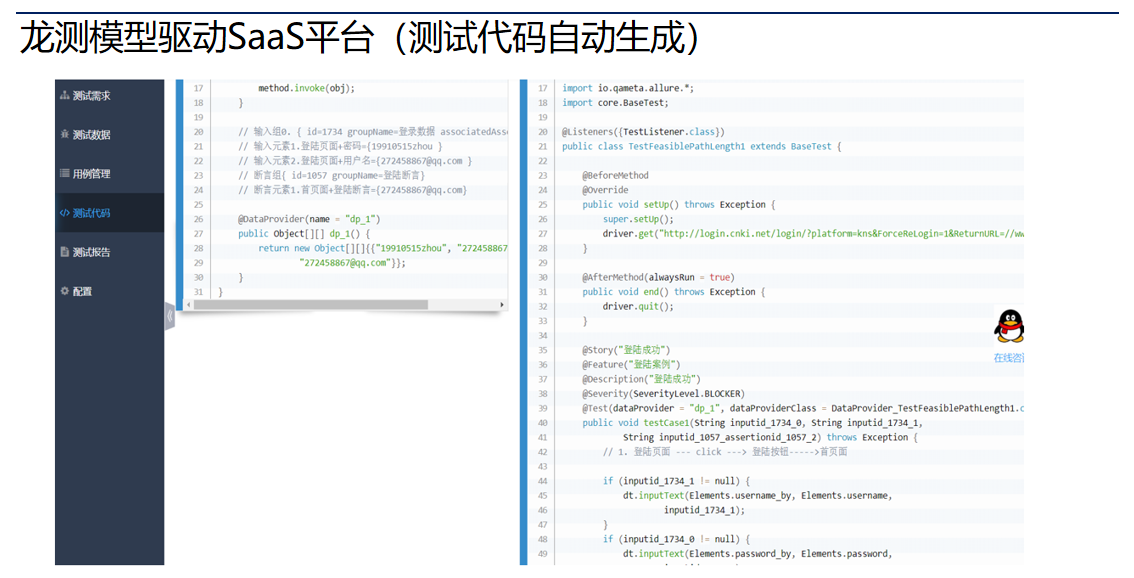This screenshot has width=1134, height=578.
Task: Click the "@BeforeMethod" annotation
Action: coord(615,175)
